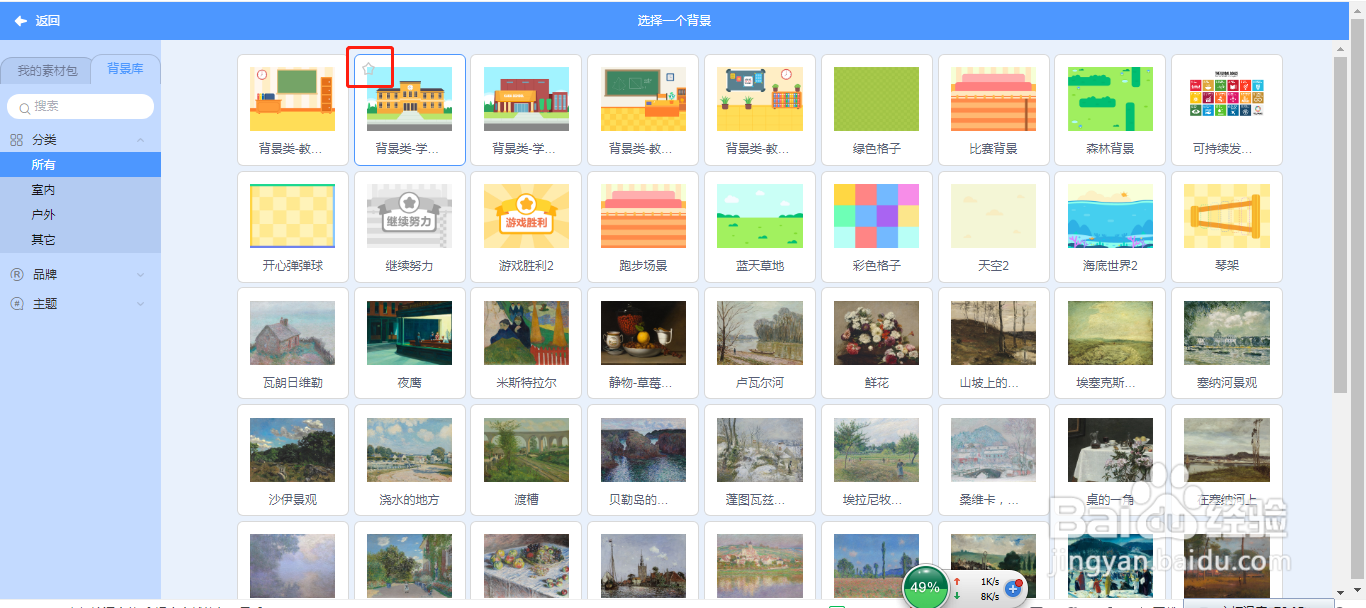The image size is (1366, 608).
Task: Click the 沙伊景观 painting label
Action: click(x=293, y=500)
